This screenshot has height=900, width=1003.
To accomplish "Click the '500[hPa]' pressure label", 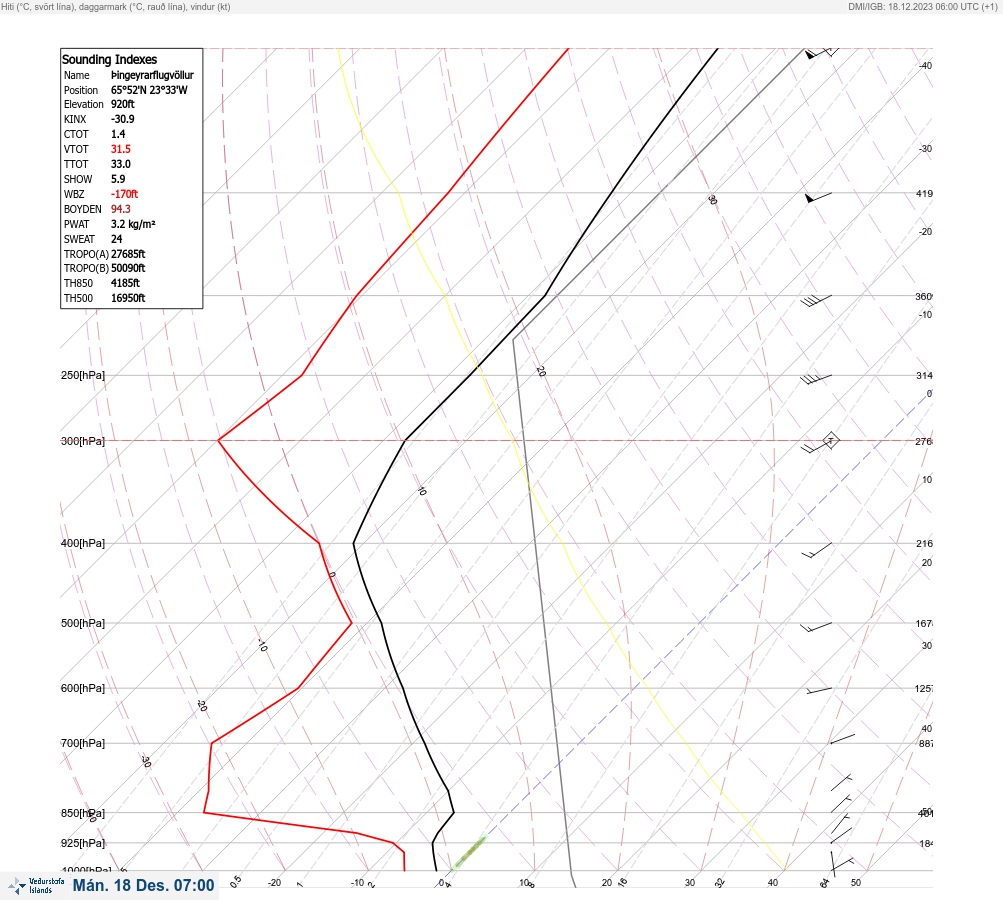I will [x=83, y=623].
